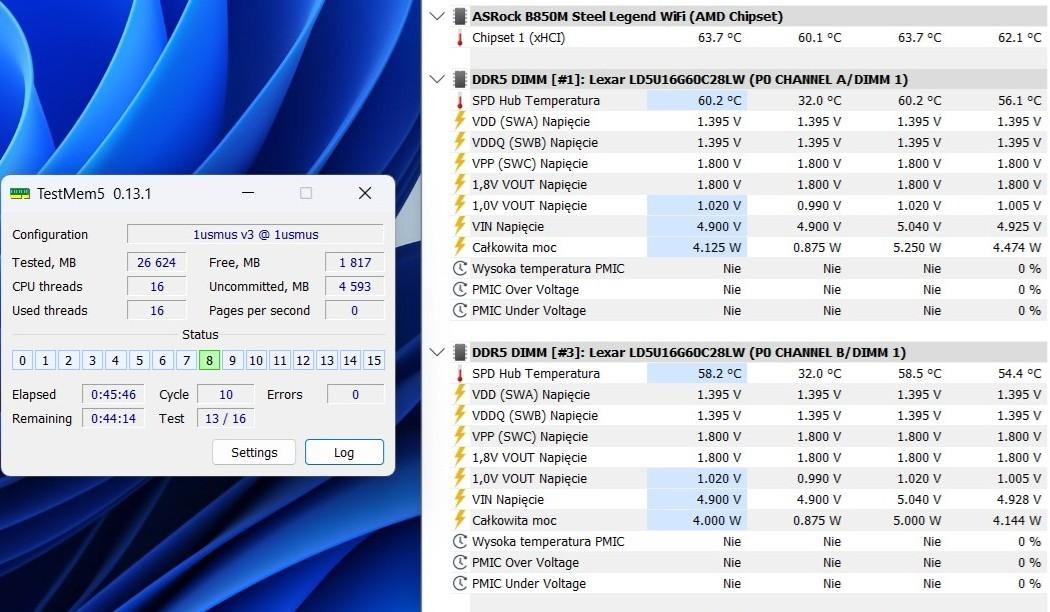Screen dimensions: 1050x612
Task: Click the chip icon of ASRock B850M header
Action: pos(460,17)
